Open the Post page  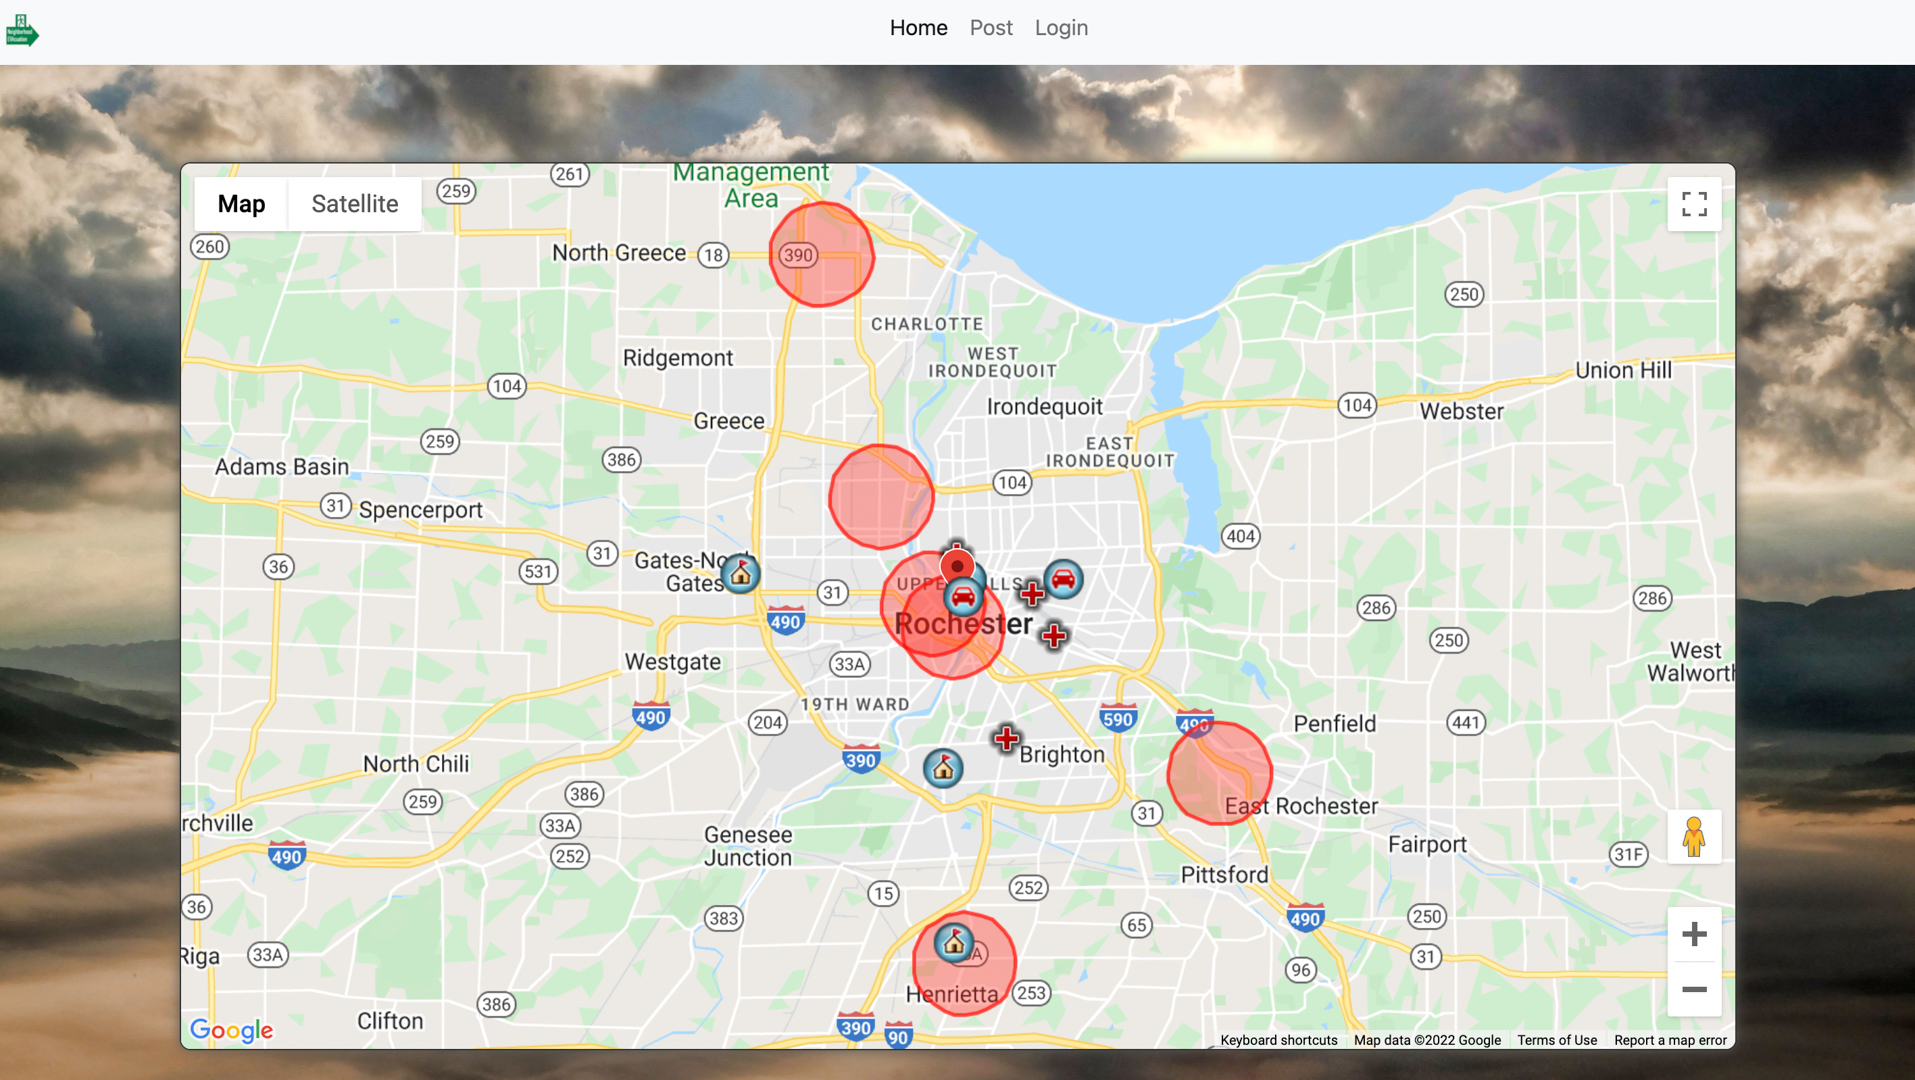990,28
